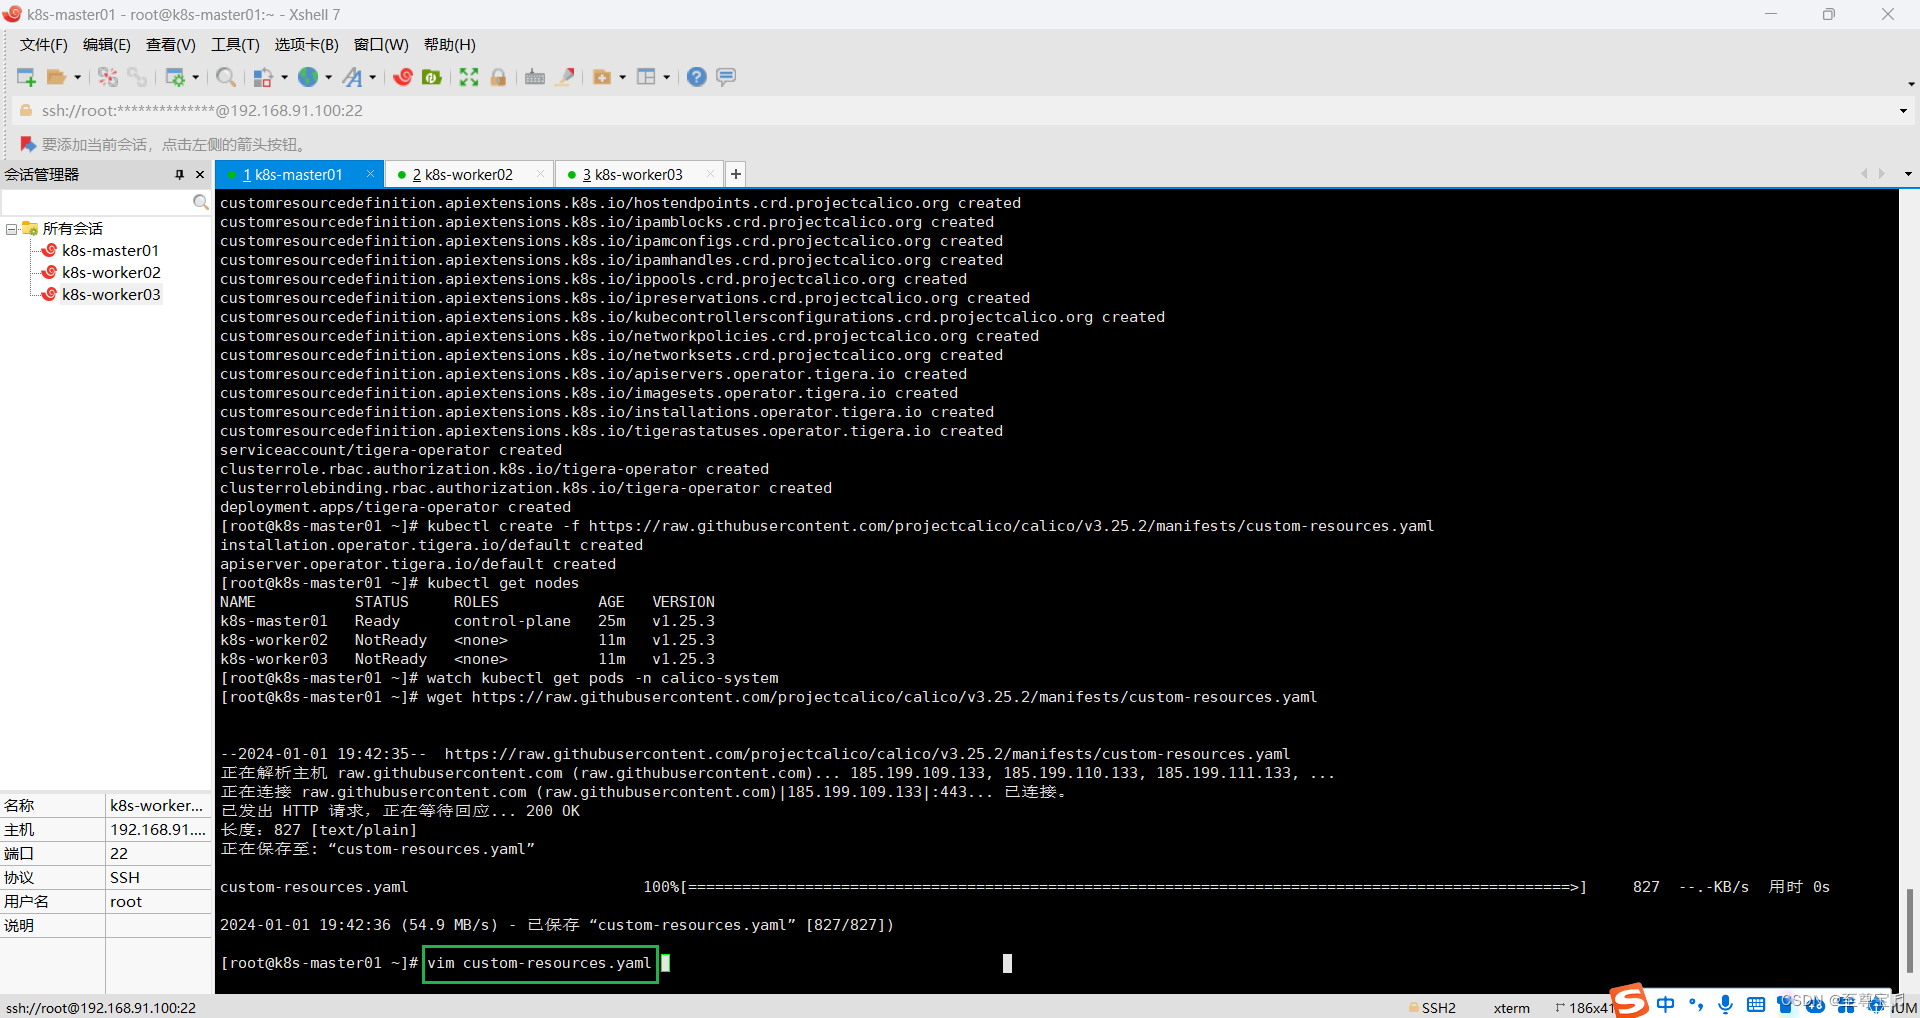Image resolution: width=1920 pixels, height=1018 pixels.
Task: Switch to the k8s-worker02 tab
Action: point(461,174)
